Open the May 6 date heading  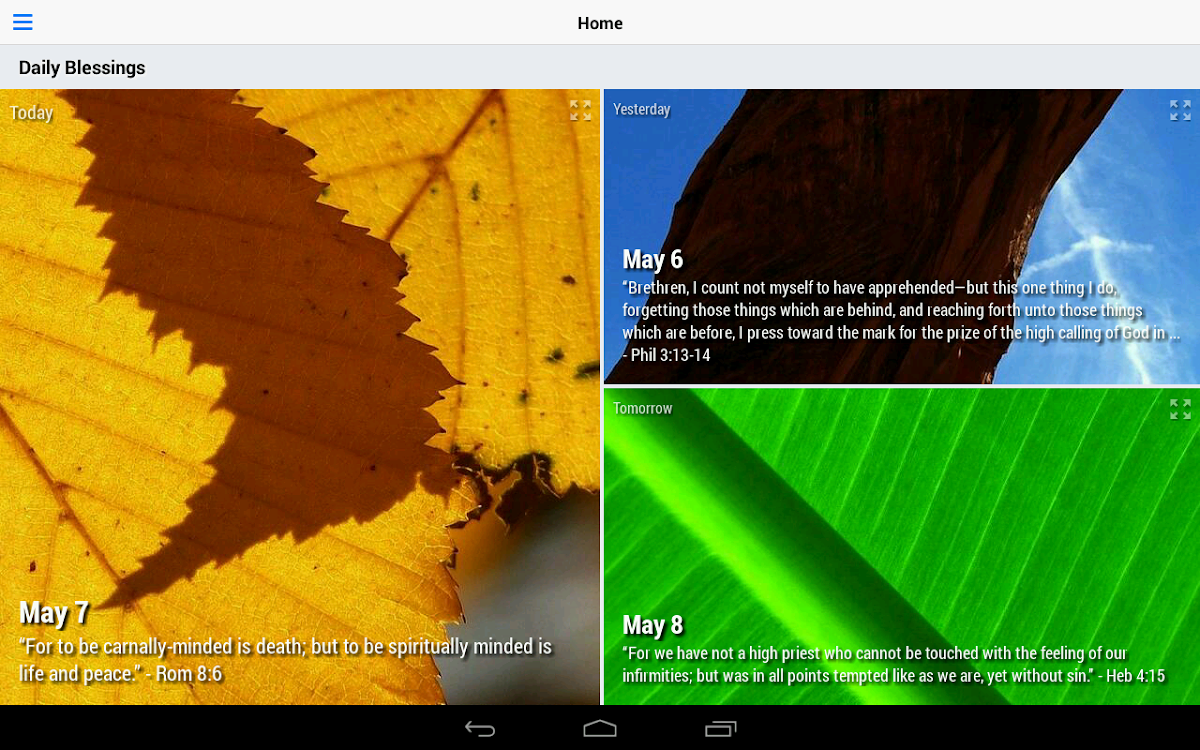[652, 260]
